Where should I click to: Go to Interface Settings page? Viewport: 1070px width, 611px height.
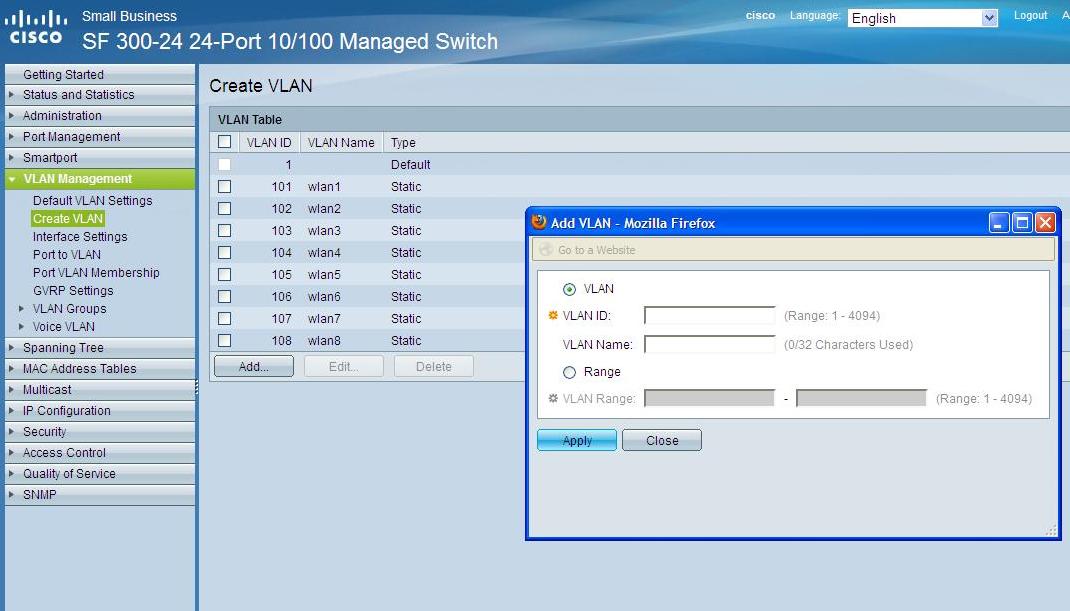(x=80, y=237)
